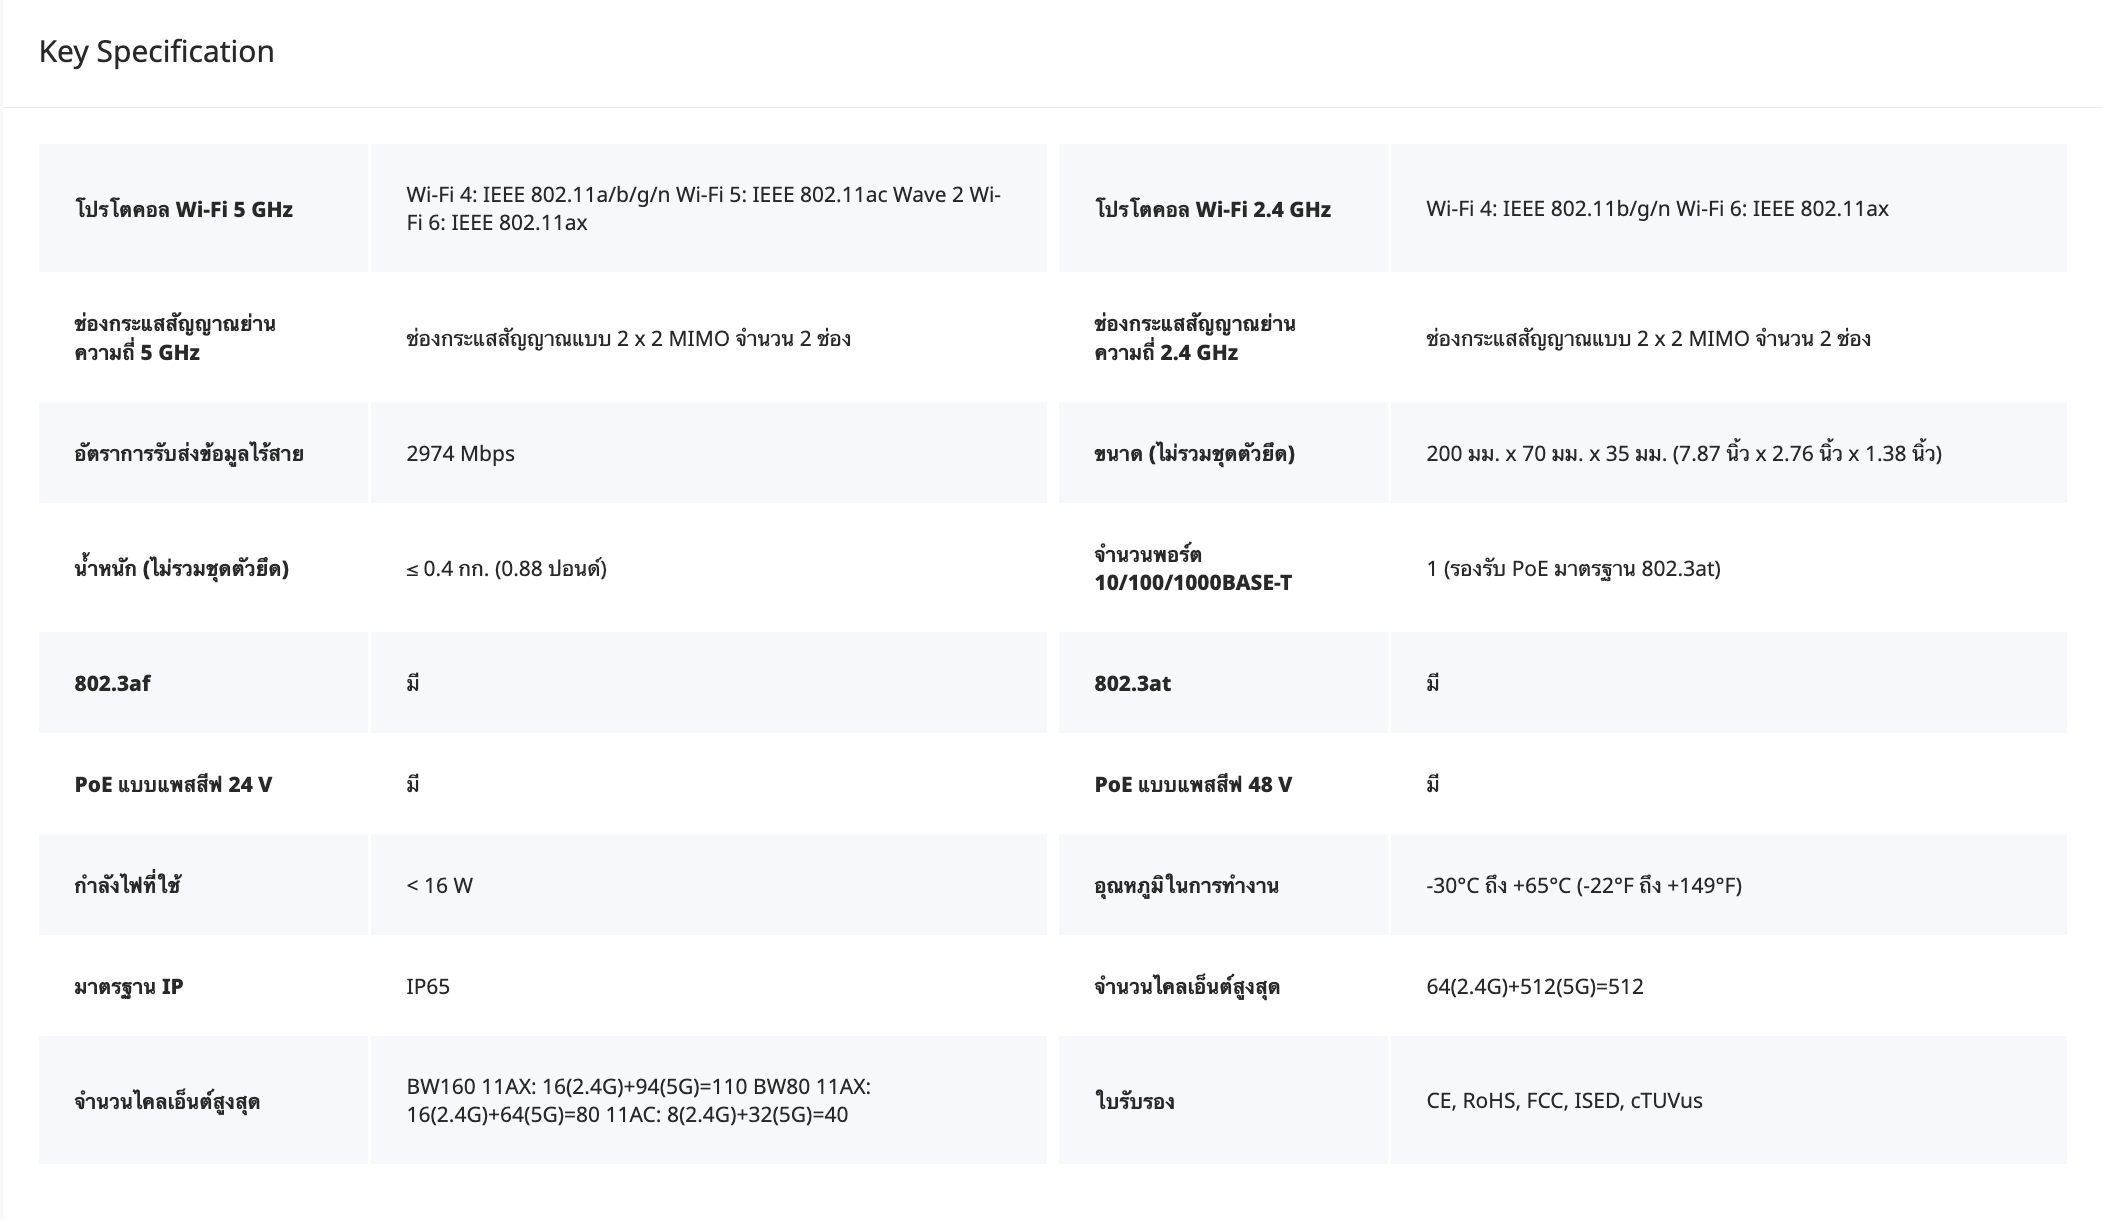
Task: Click the '< 16 W' power consumption value
Action: point(439,885)
